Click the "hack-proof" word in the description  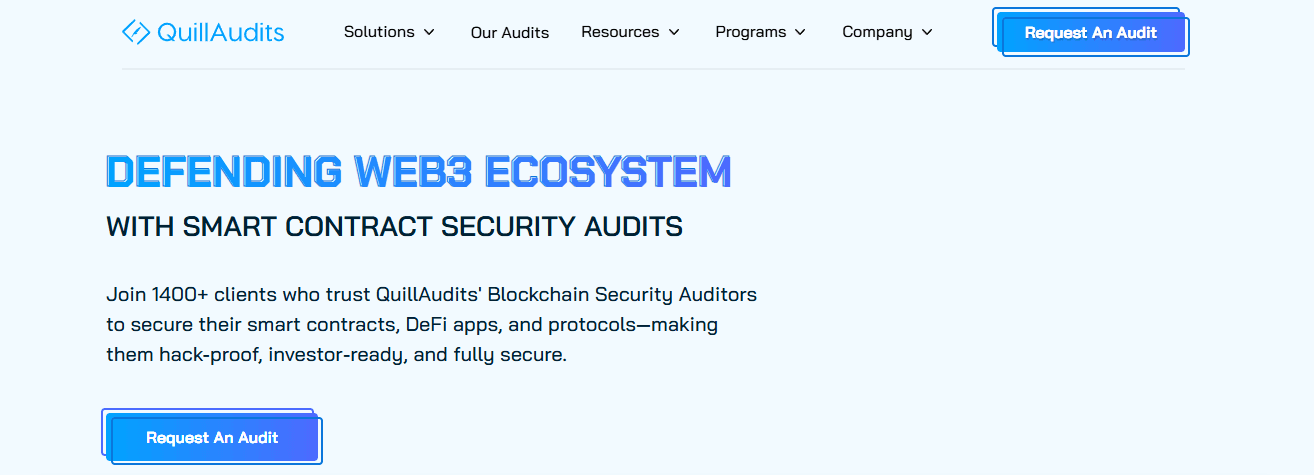point(211,355)
